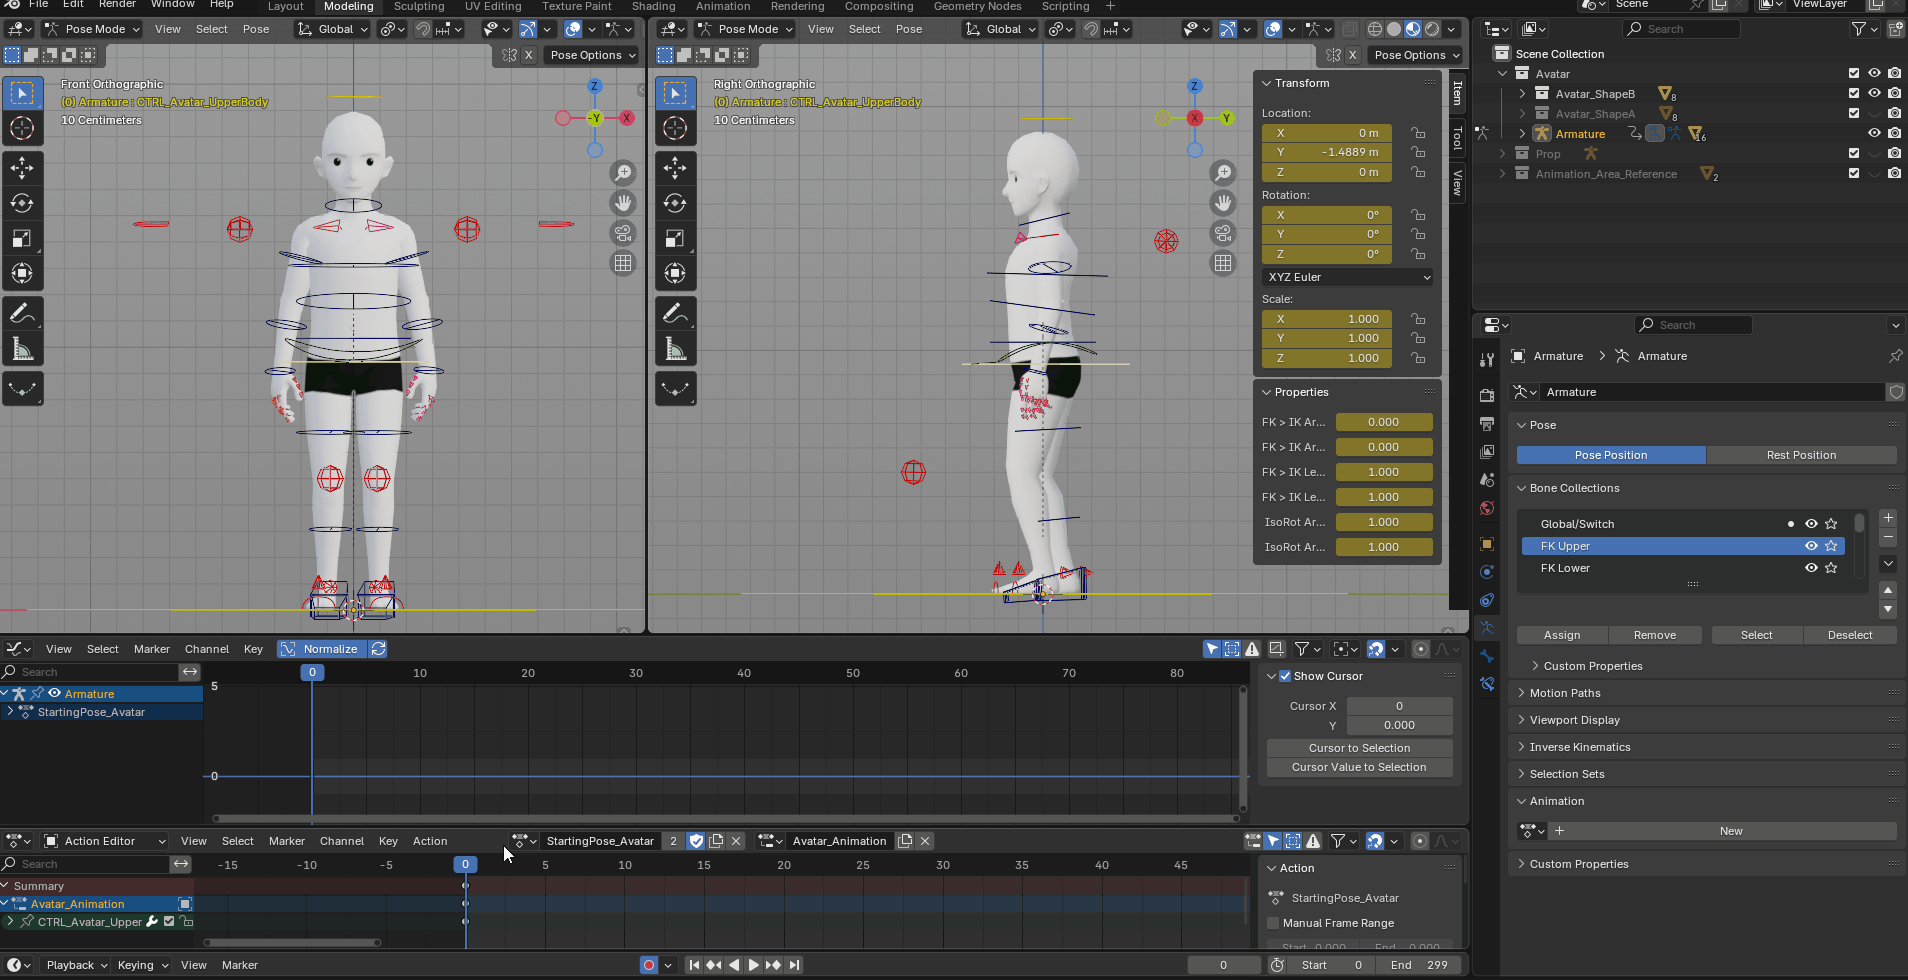
Task: Expand the Prop collection in outliner
Action: [x=1502, y=154]
